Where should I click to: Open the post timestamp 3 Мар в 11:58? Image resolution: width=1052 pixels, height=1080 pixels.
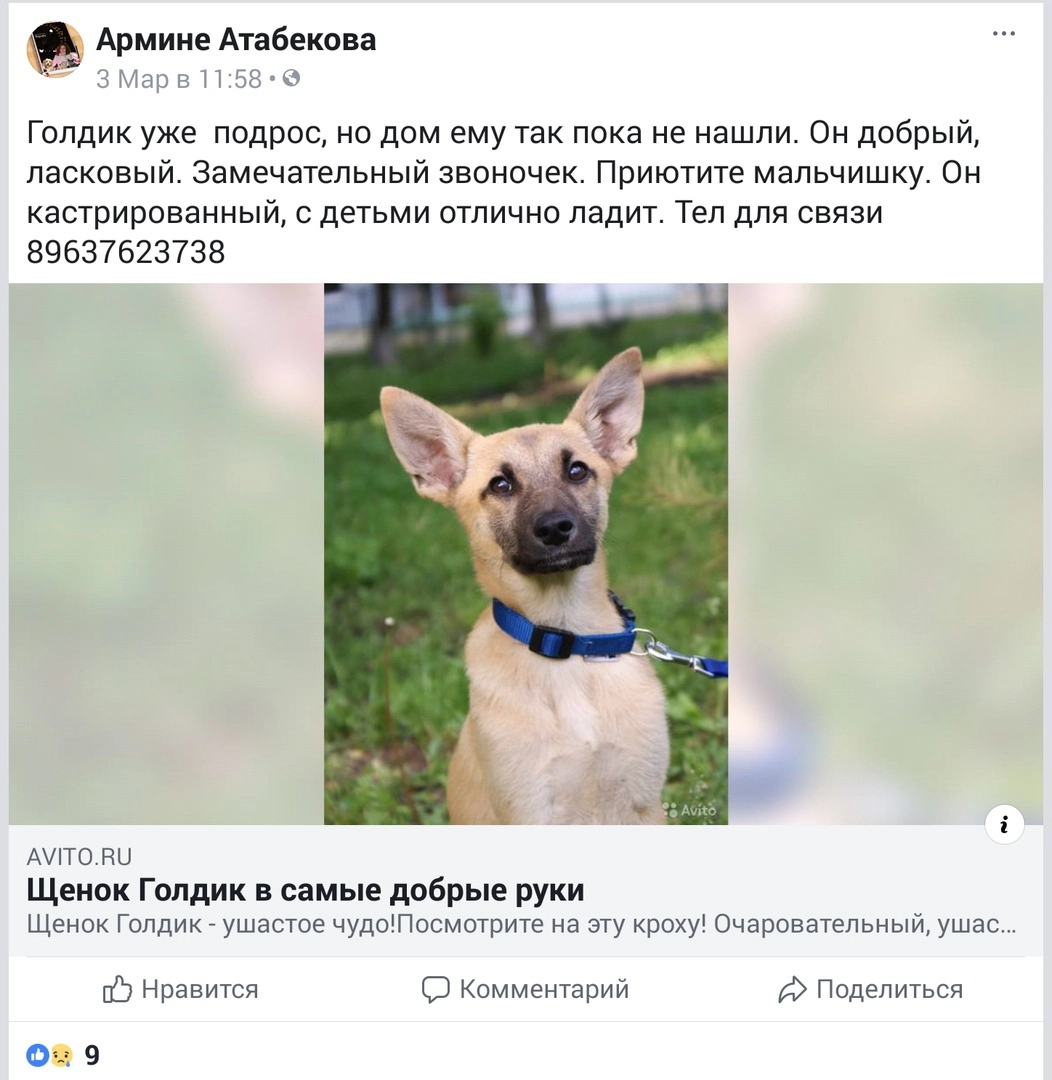tap(179, 79)
